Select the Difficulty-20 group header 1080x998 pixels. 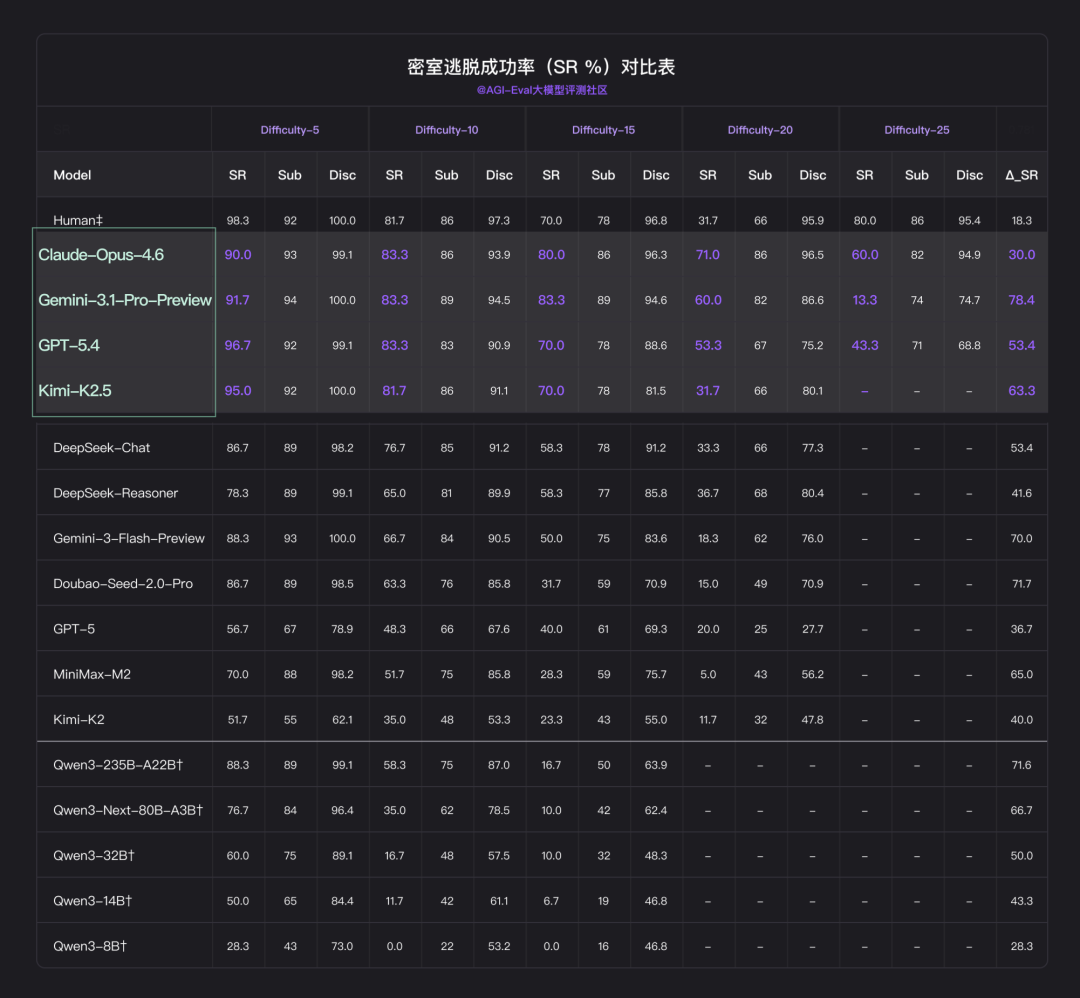coord(760,130)
